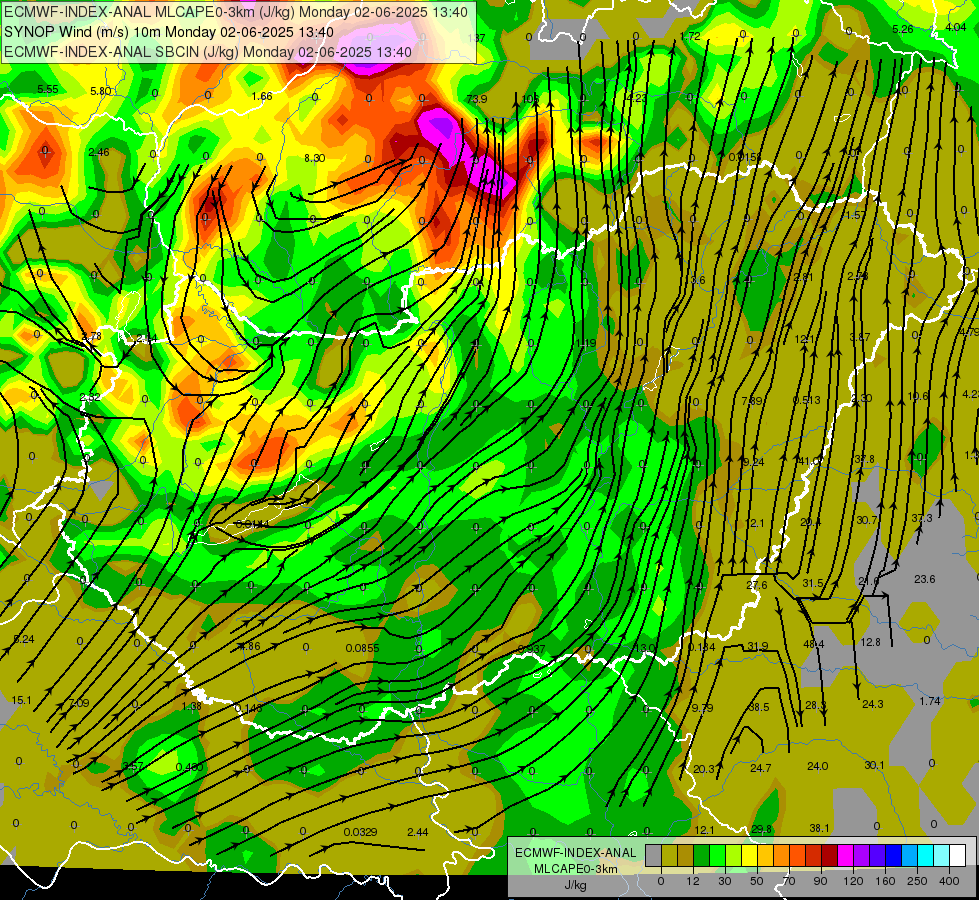Click the map value 30.1
Screen dimensions: 979x900
tap(874, 765)
